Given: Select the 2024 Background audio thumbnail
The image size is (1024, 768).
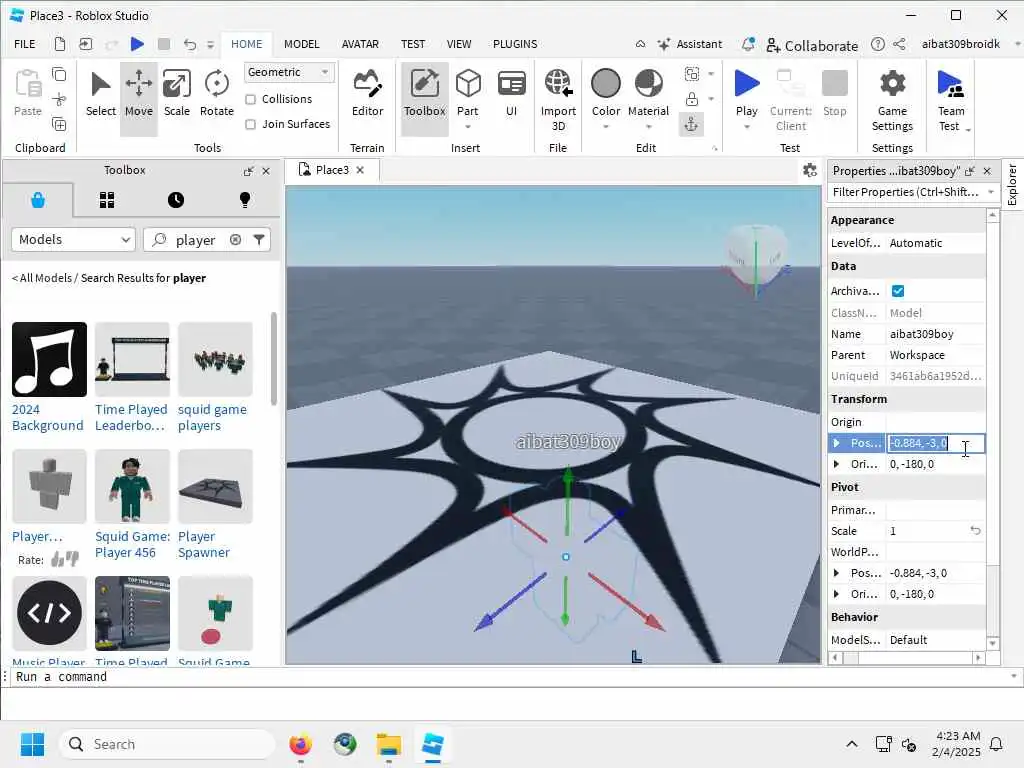Looking at the screenshot, I should click(49, 359).
